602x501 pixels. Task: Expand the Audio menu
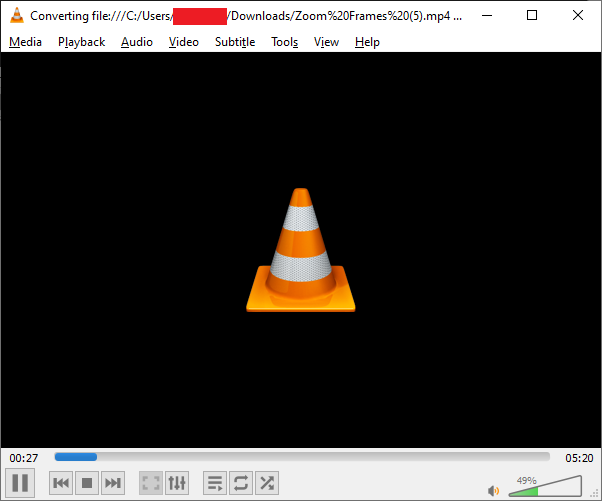coord(137,42)
